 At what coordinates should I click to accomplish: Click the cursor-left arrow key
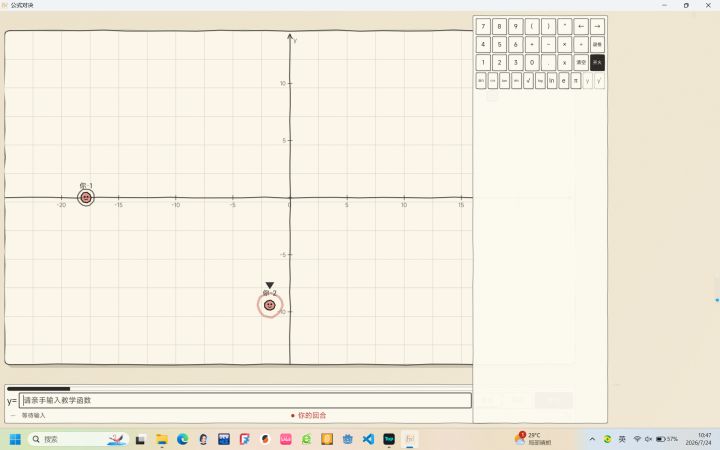[x=581, y=26]
